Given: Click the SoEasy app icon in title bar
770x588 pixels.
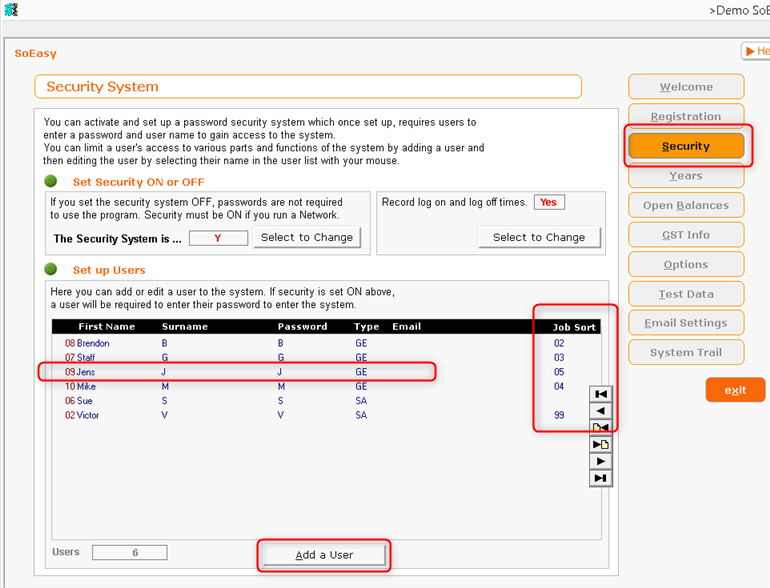Looking at the screenshot, I should pos(11,9).
